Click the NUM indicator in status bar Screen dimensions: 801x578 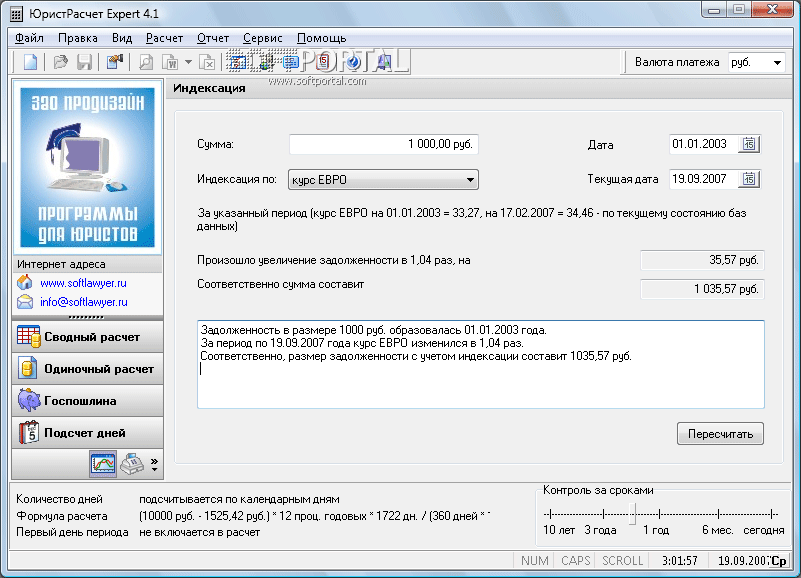point(534,561)
